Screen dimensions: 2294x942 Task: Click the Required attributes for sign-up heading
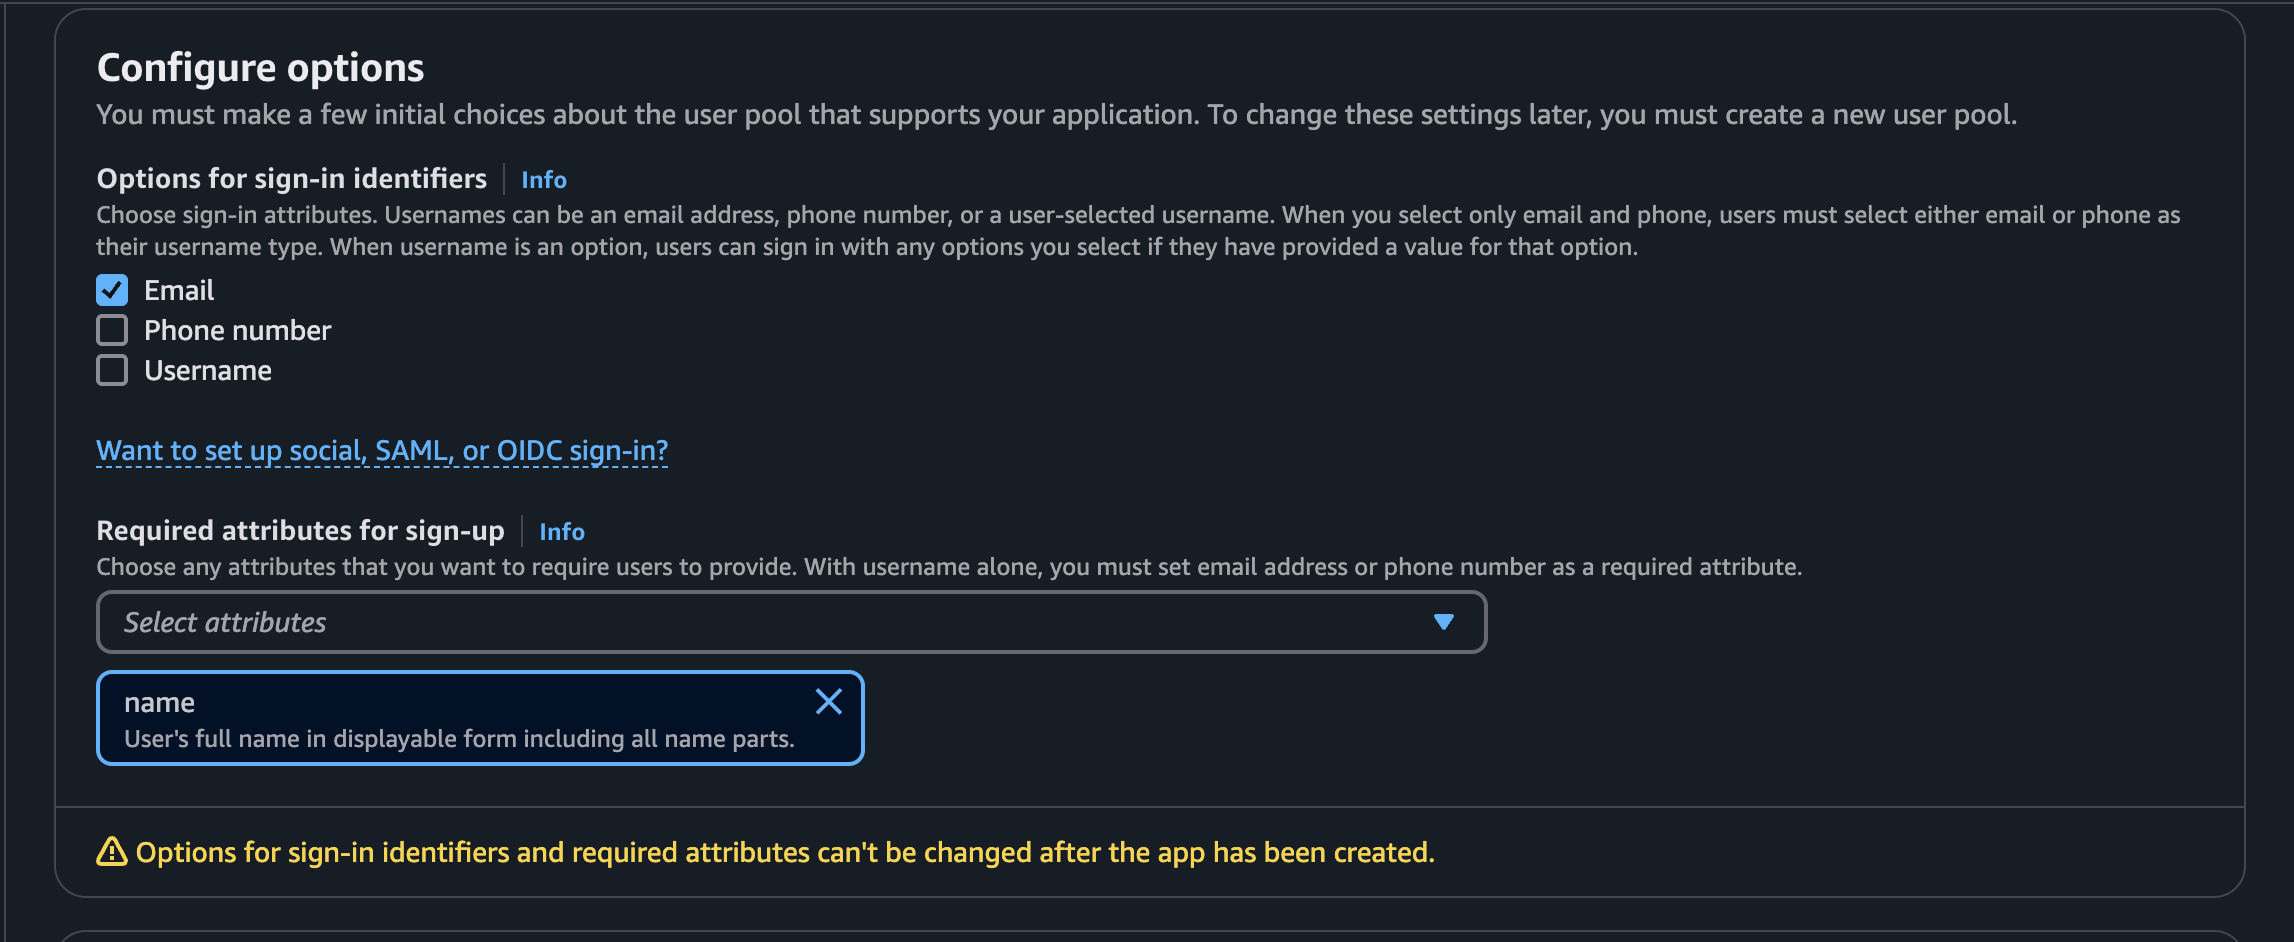coord(300,531)
